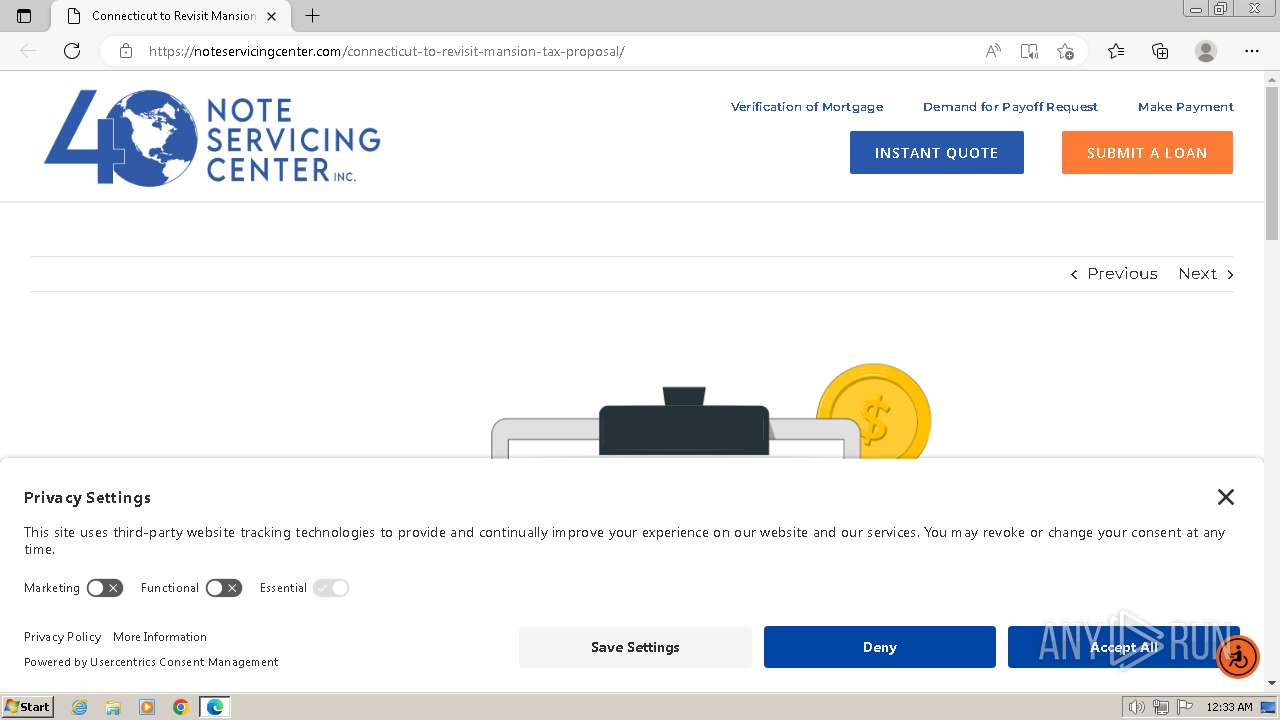The image size is (1280, 720).
Task: Open Collections icon
Action: pyautogui.click(x=1160, y=51)
